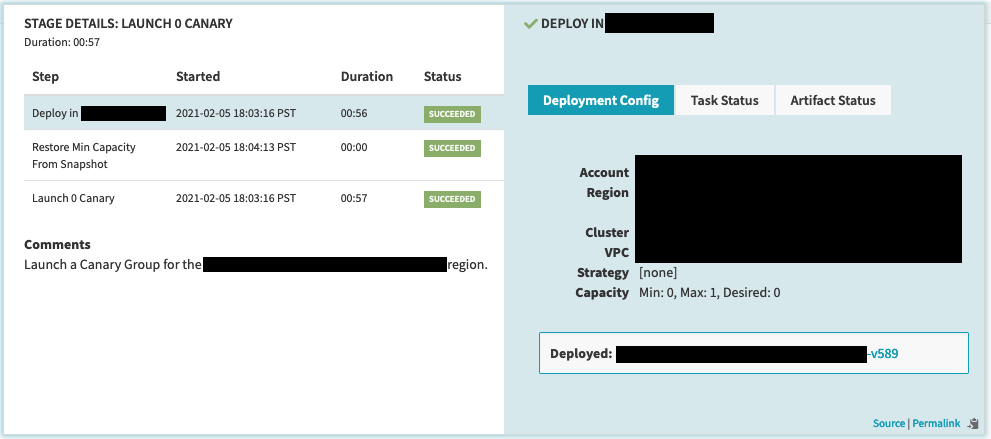Open the Source link

coord(889,423)
